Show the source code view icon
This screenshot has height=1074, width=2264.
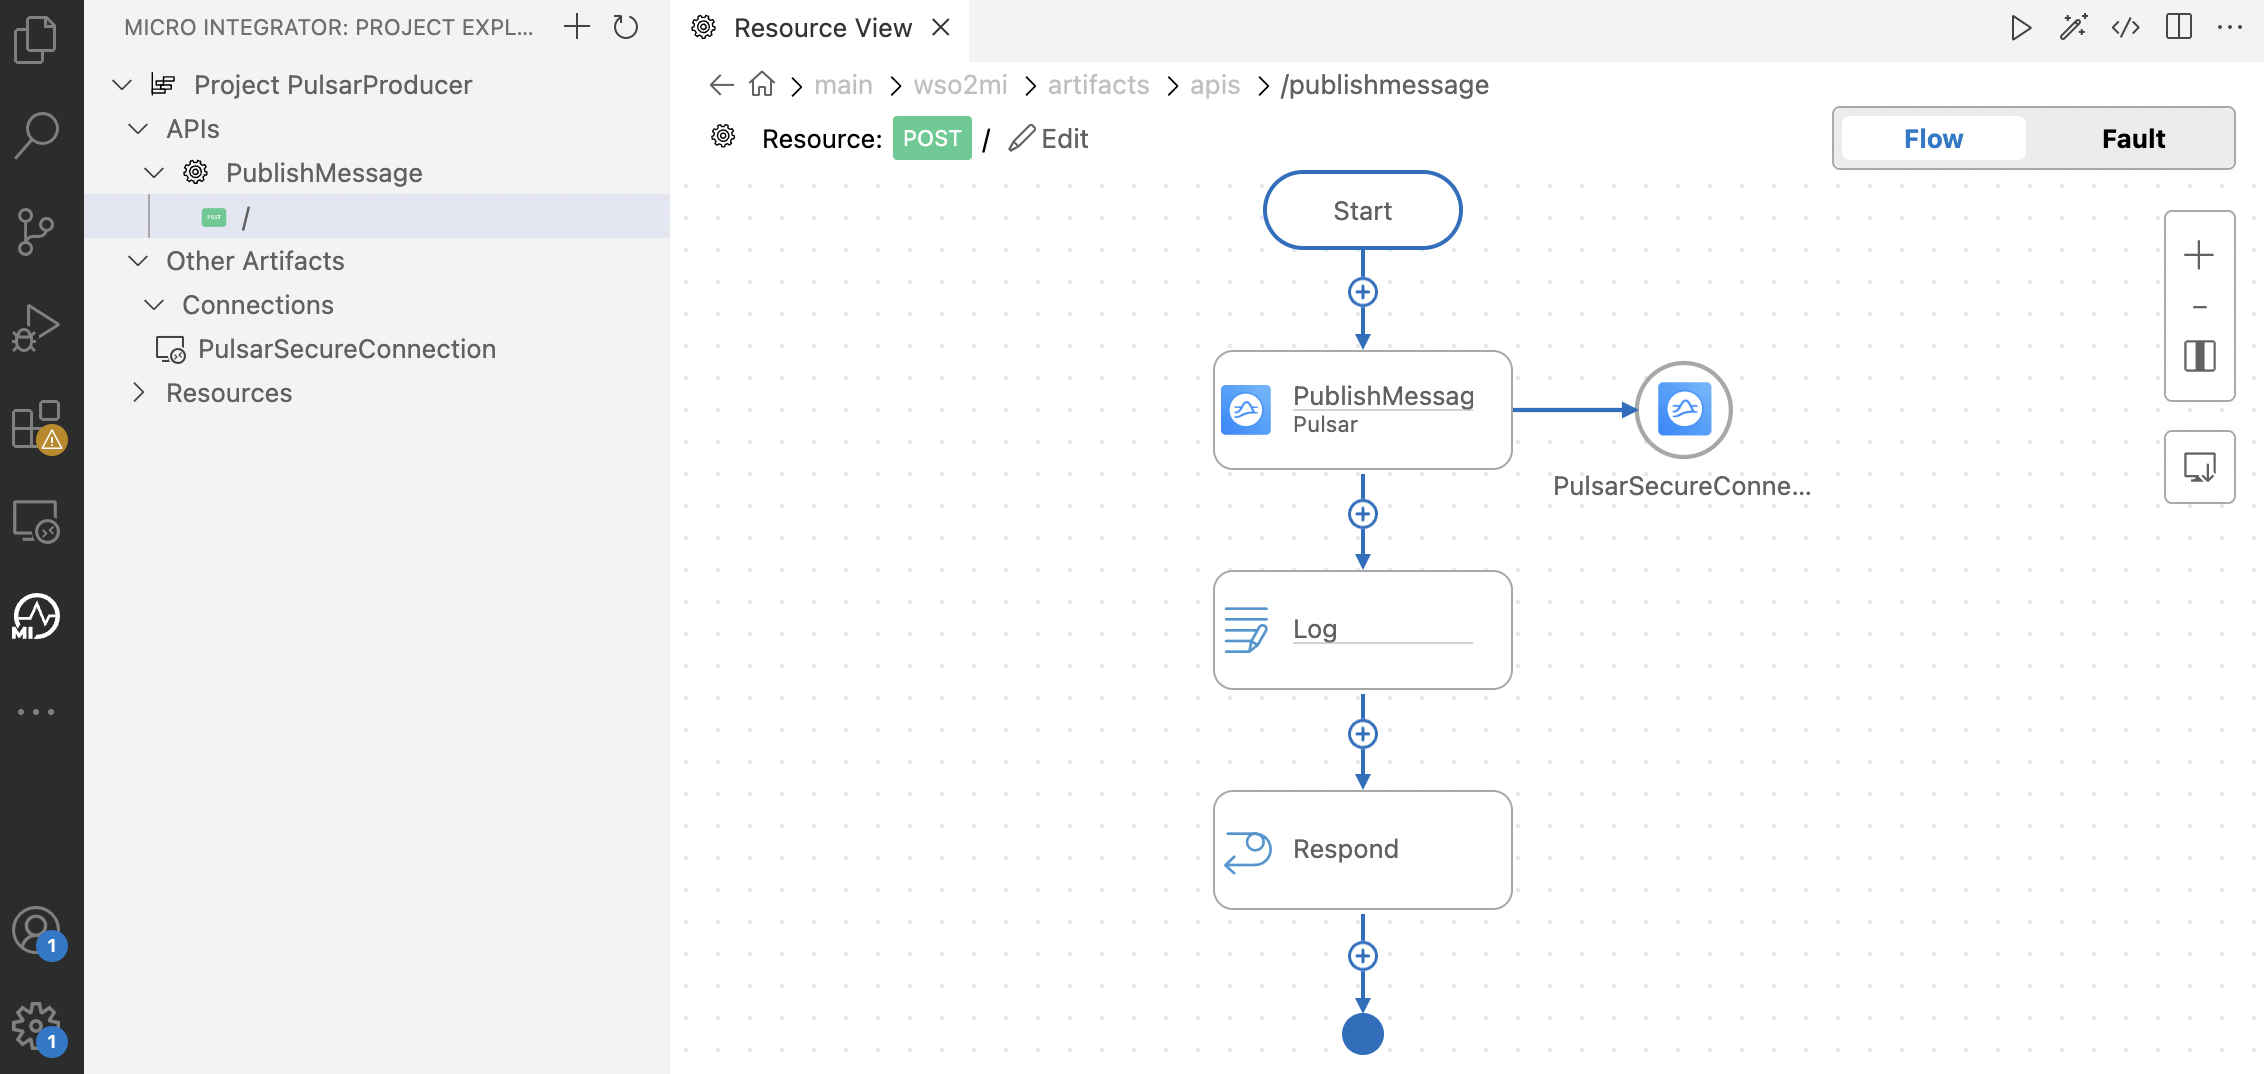pyautogui.click(x=2126, y=28)
